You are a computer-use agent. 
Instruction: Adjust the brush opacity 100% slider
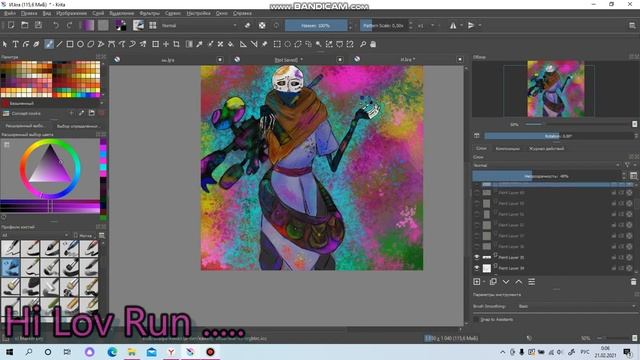[316, 25]
